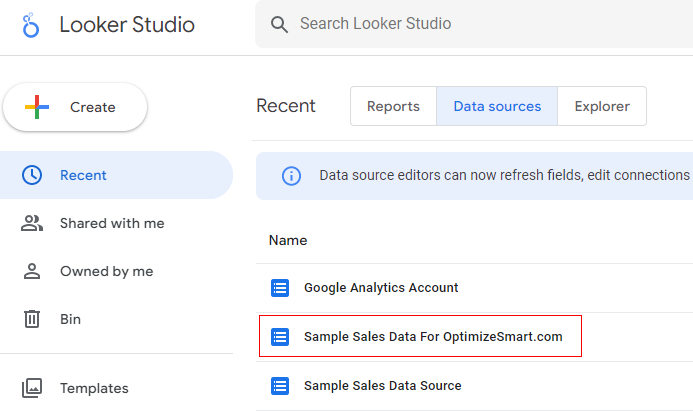Click the info icon in the banner

click(x=291, y=175)
